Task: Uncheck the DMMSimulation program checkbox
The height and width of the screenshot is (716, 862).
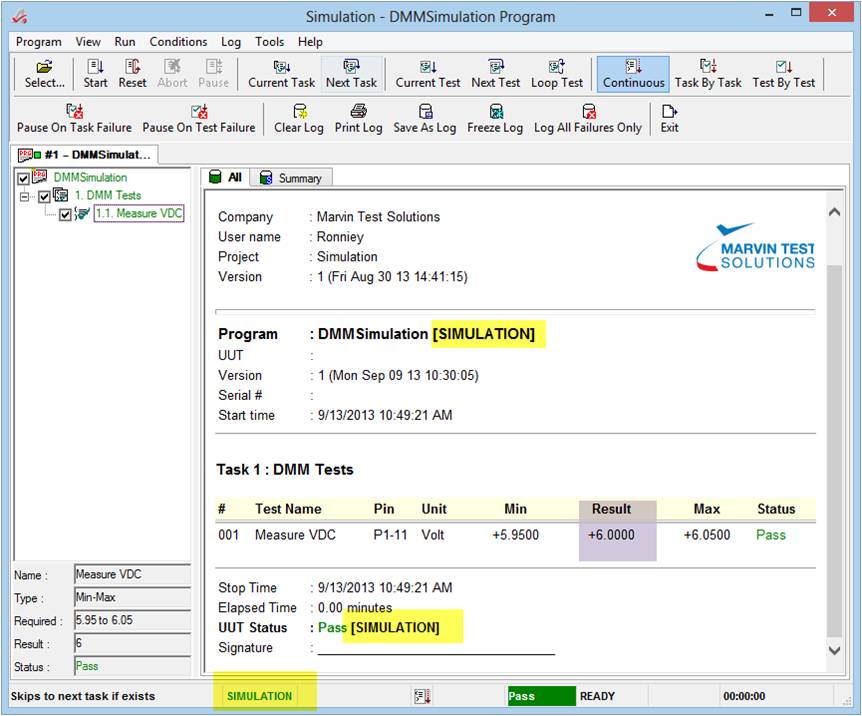Action: click(23, 179)
